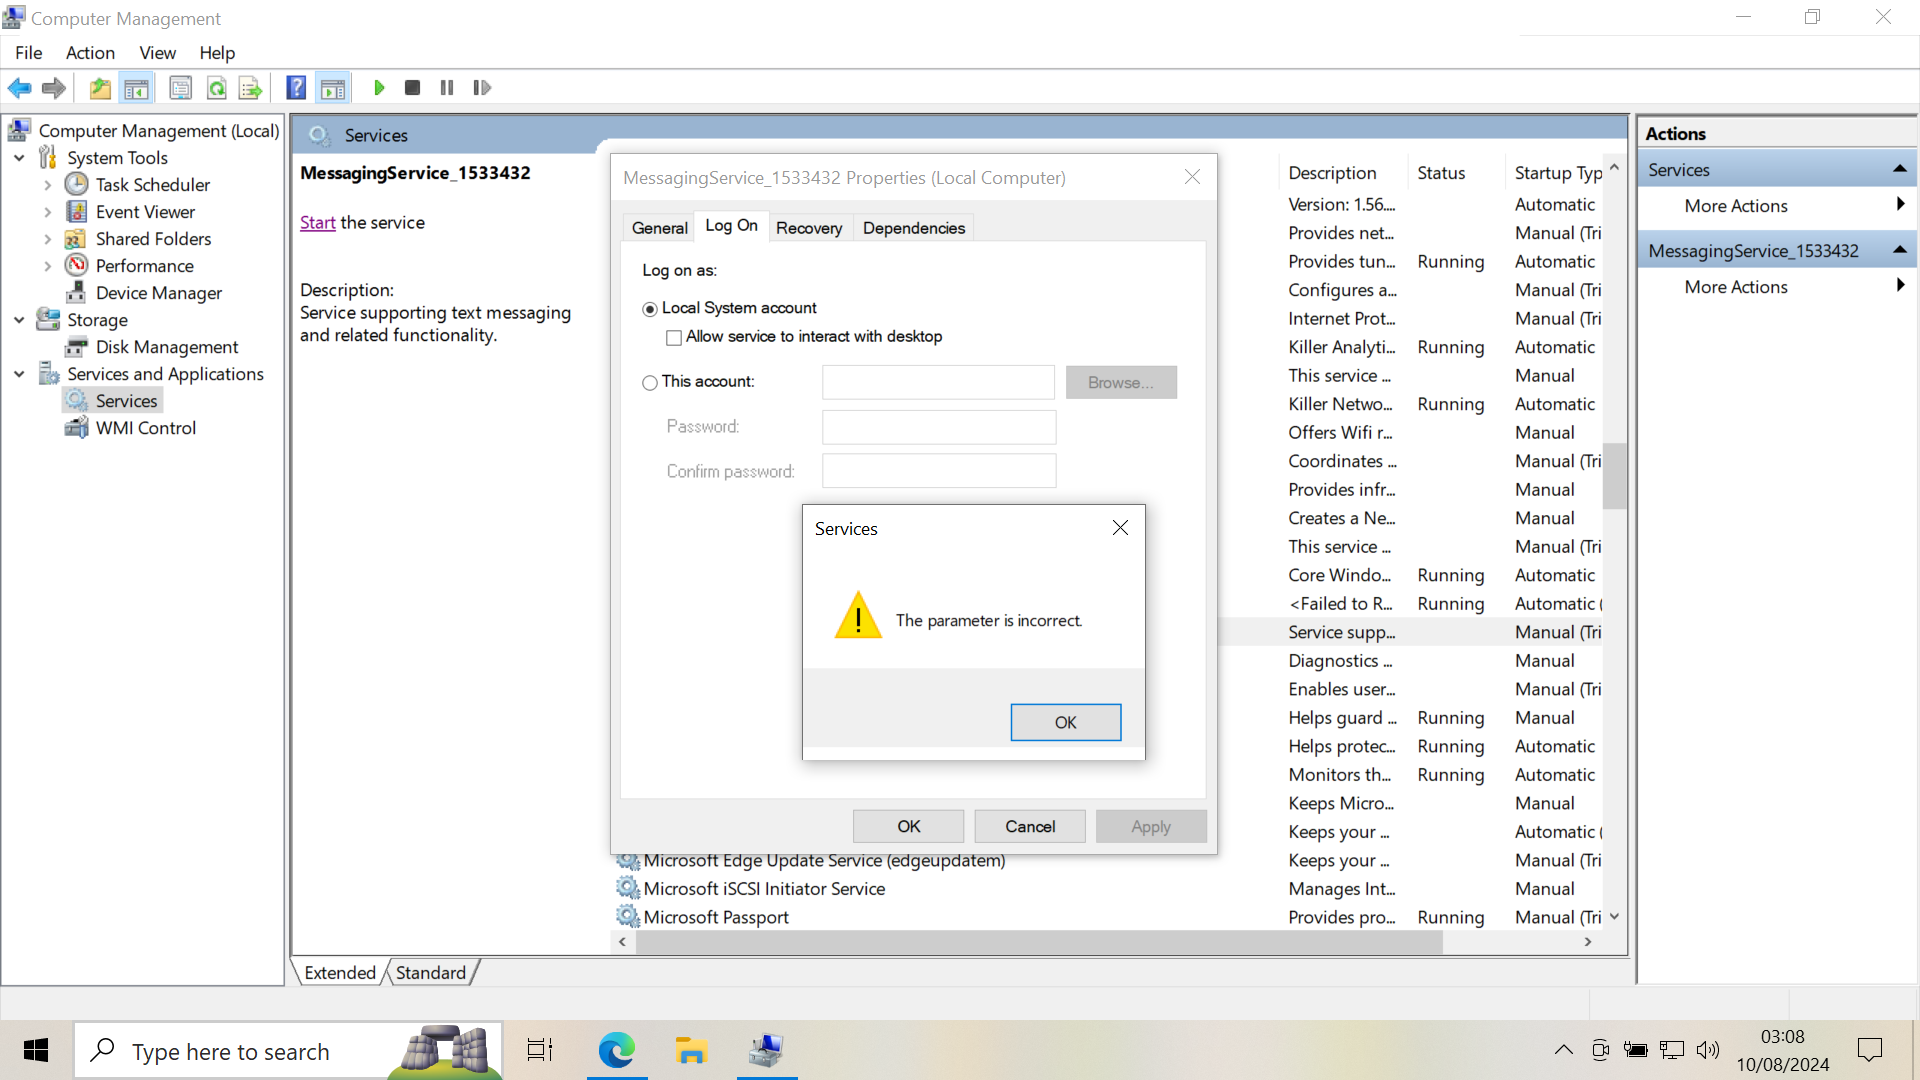
Task: Expand the Task Scheduler tree node
Action: pos(47,185)
